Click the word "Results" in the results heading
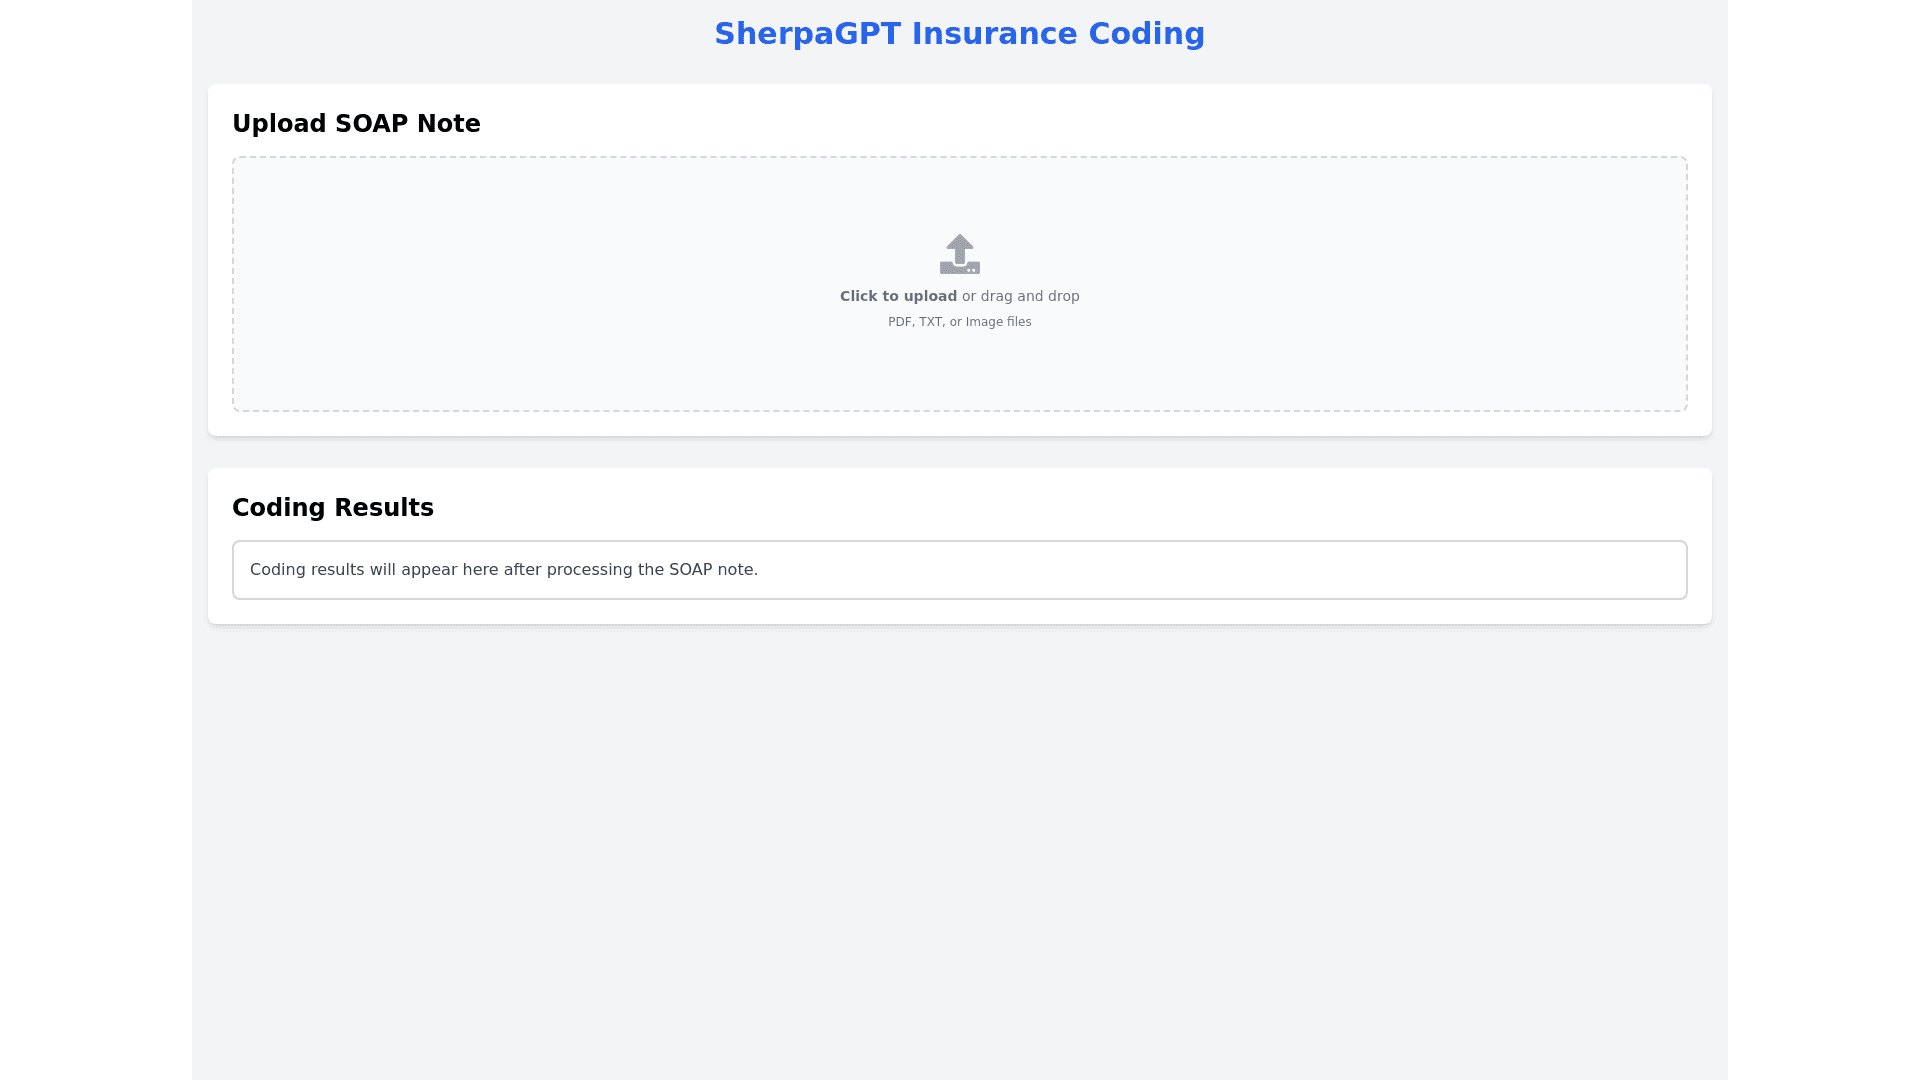Screen dimensions: 1920x1080 [x=383, y=508]
